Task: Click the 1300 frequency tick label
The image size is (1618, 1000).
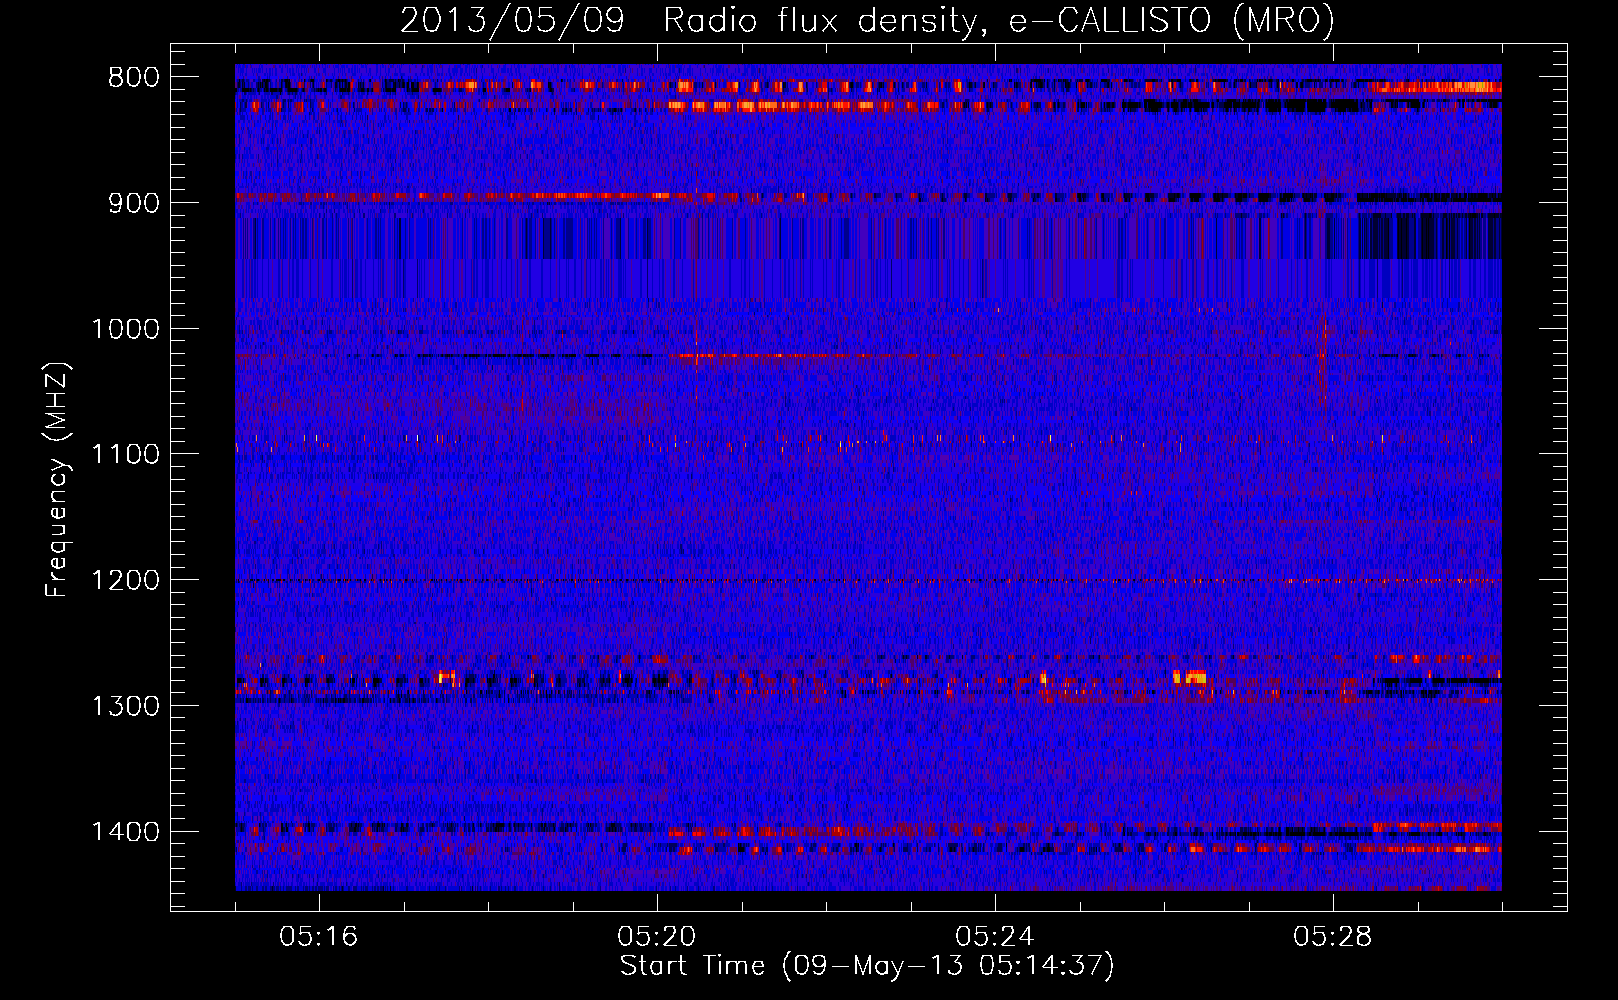Action: point(125,706)
